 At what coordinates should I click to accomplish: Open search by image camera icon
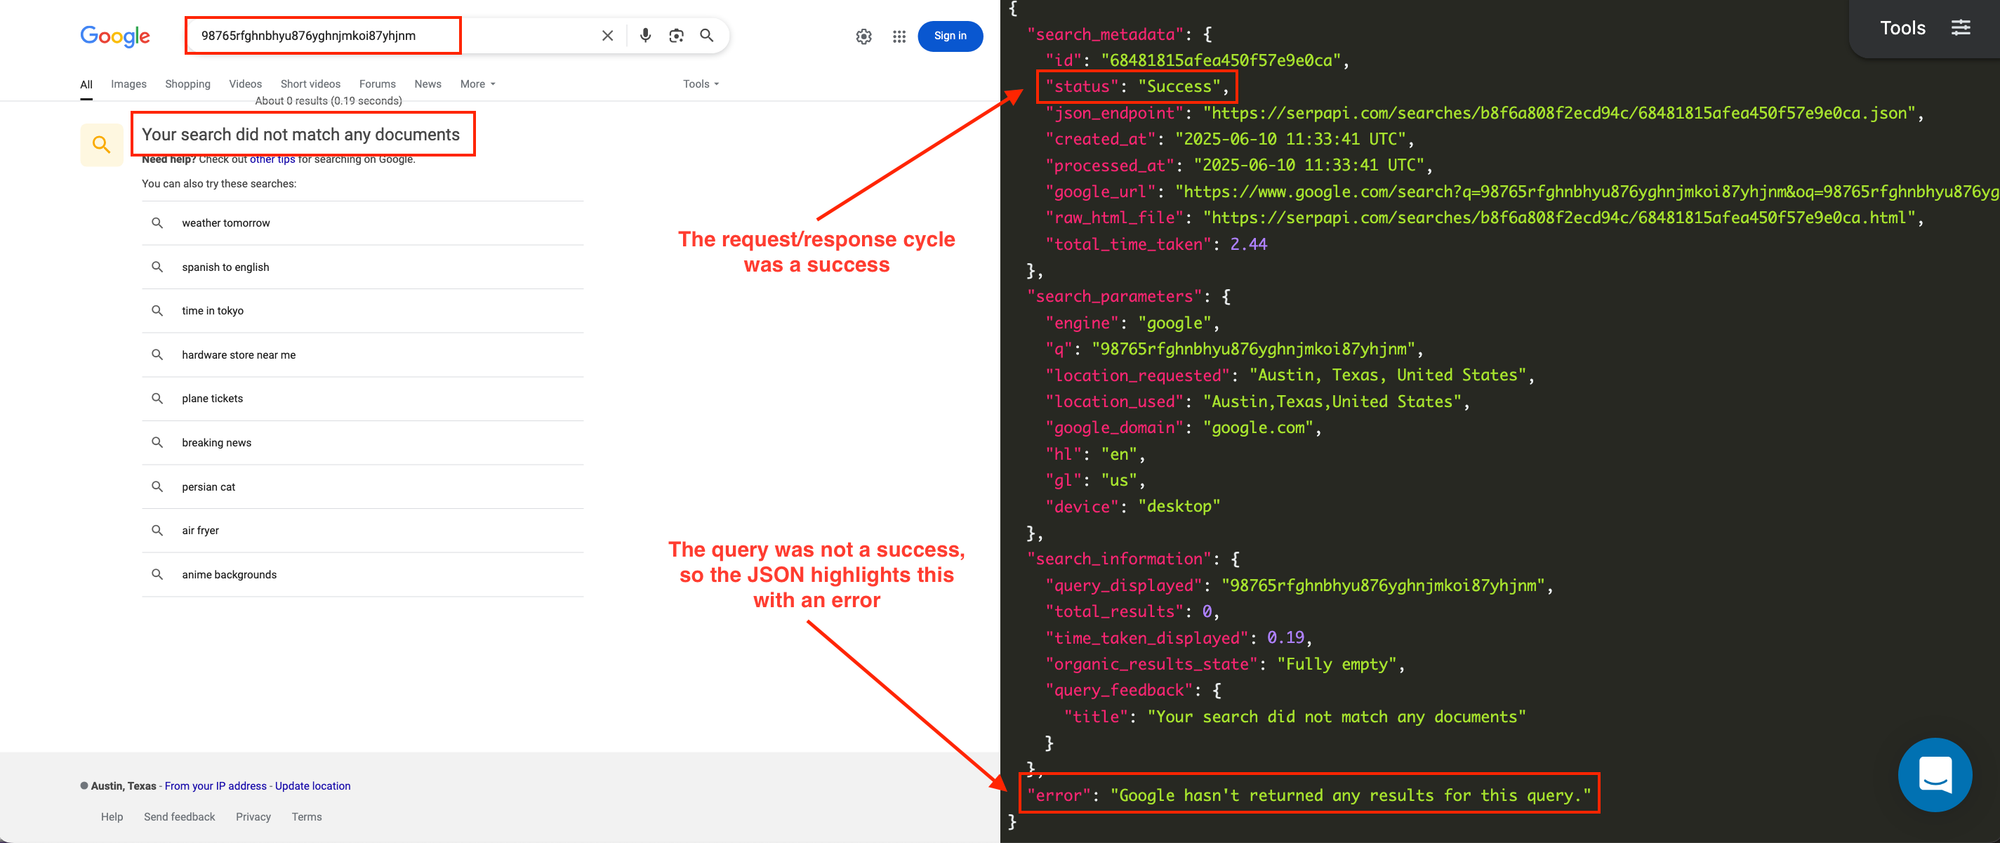click(x=676, y=35)
